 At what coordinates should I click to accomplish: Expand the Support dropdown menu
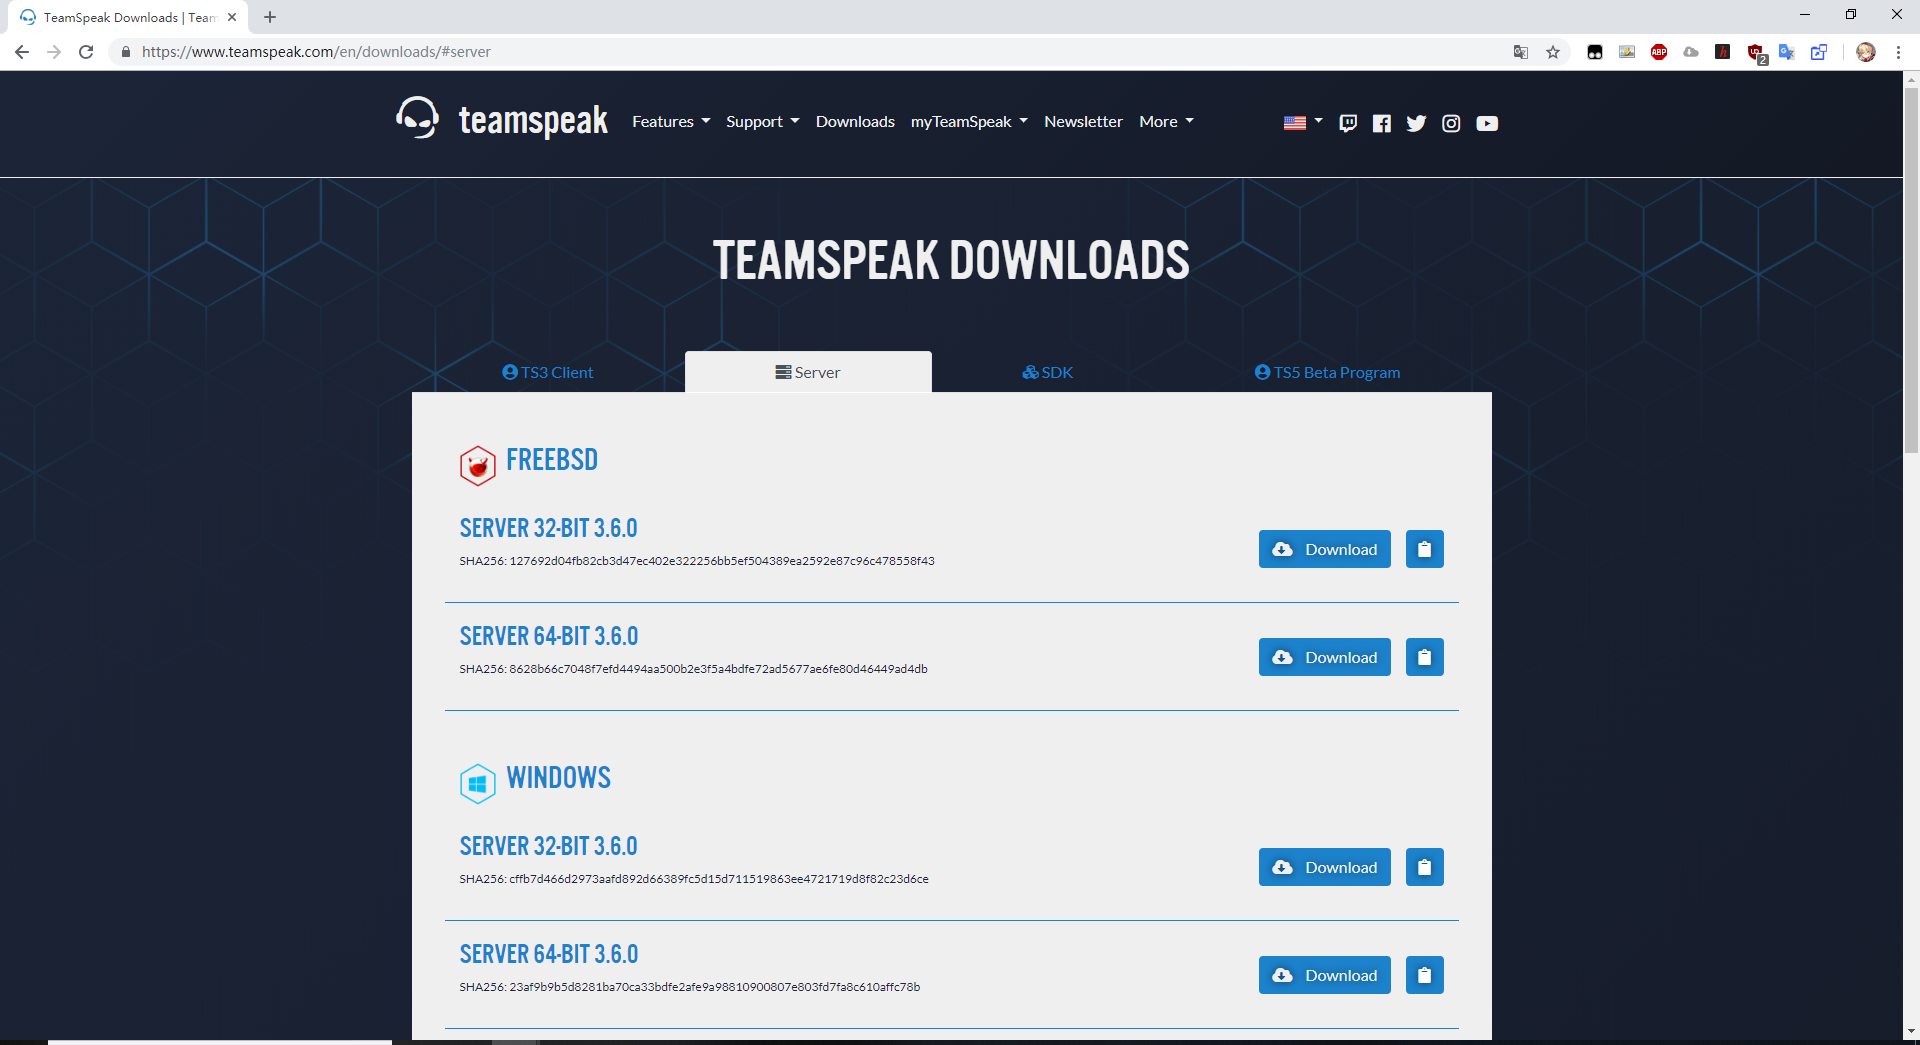point(763,121)
